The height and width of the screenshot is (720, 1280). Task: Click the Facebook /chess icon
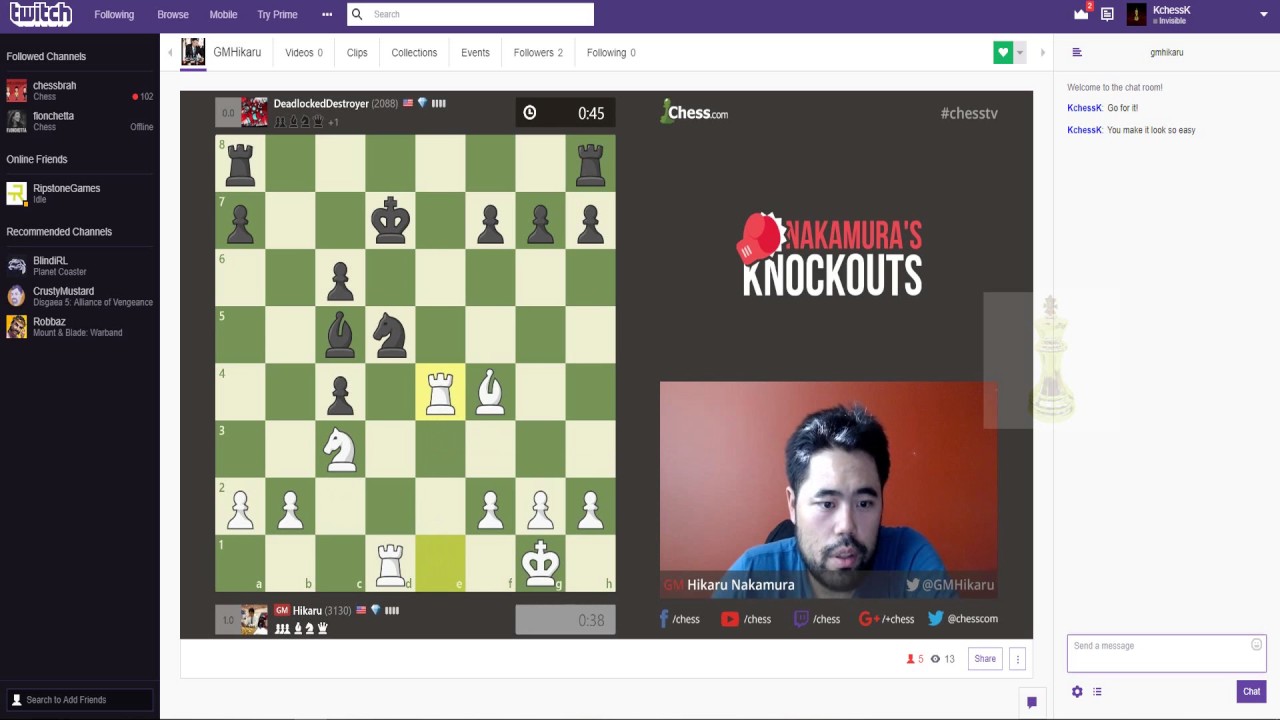pos(664,619)
